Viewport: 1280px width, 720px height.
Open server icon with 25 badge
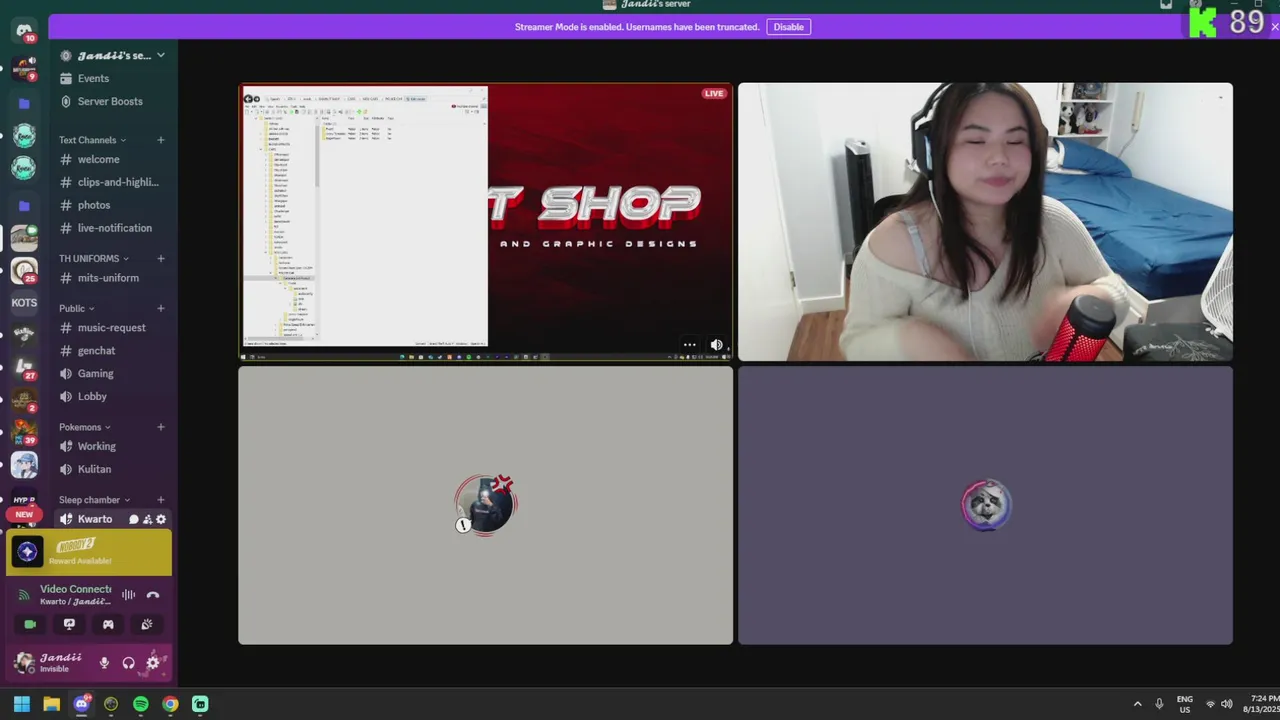tap(24, 270)
